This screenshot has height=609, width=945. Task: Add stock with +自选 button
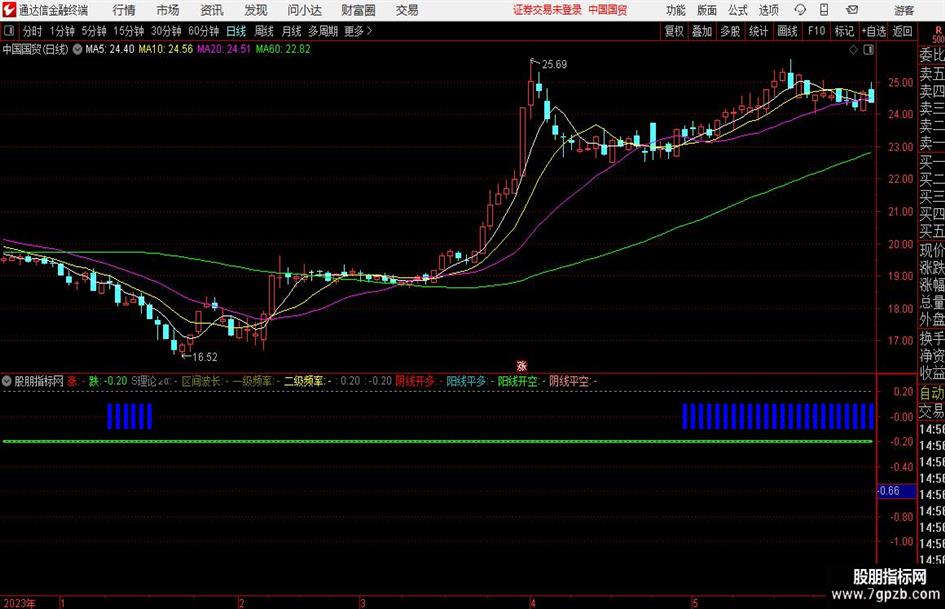[x=873, y=31]
